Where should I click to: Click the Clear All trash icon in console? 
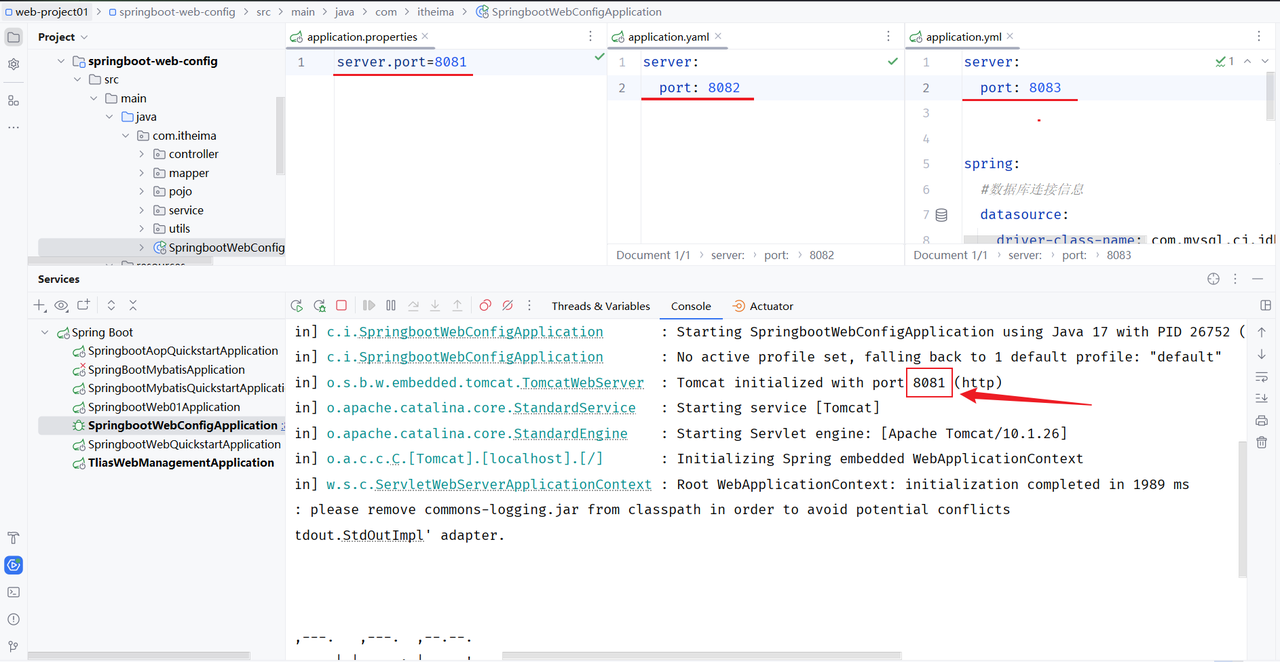1262,442
